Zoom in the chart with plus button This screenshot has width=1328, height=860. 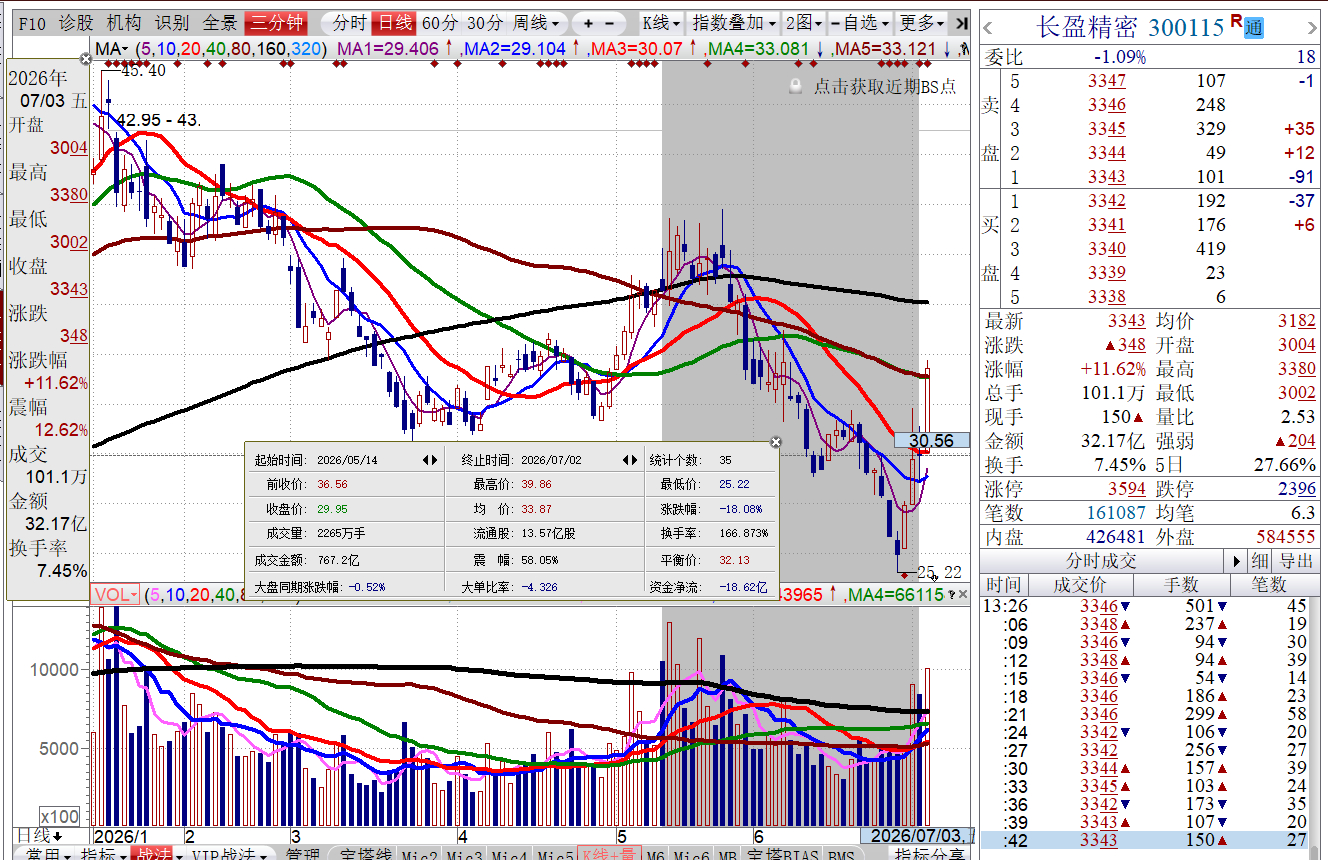click(x=588, y=23)
